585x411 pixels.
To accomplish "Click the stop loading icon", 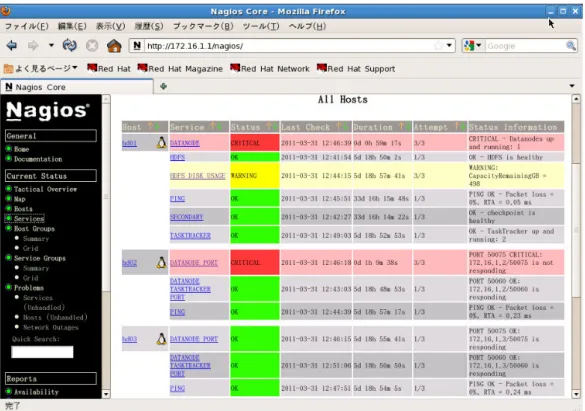I will [92, 46].
